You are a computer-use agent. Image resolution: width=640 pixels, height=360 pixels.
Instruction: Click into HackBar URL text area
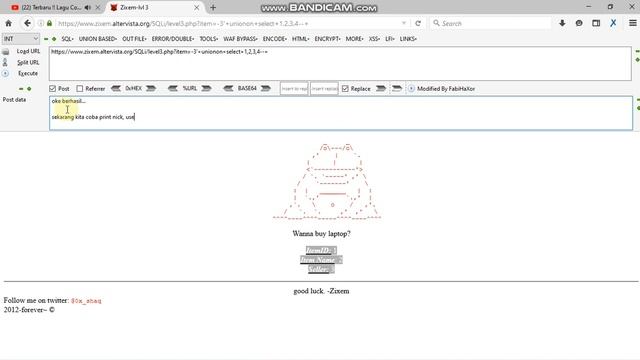(x=340, y=64)
